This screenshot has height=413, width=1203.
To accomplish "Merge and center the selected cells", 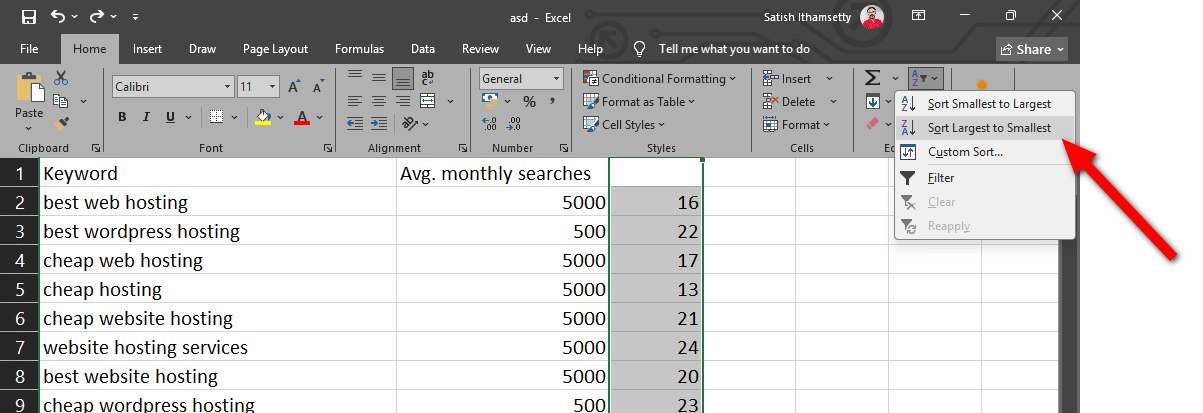I will 428,101.
